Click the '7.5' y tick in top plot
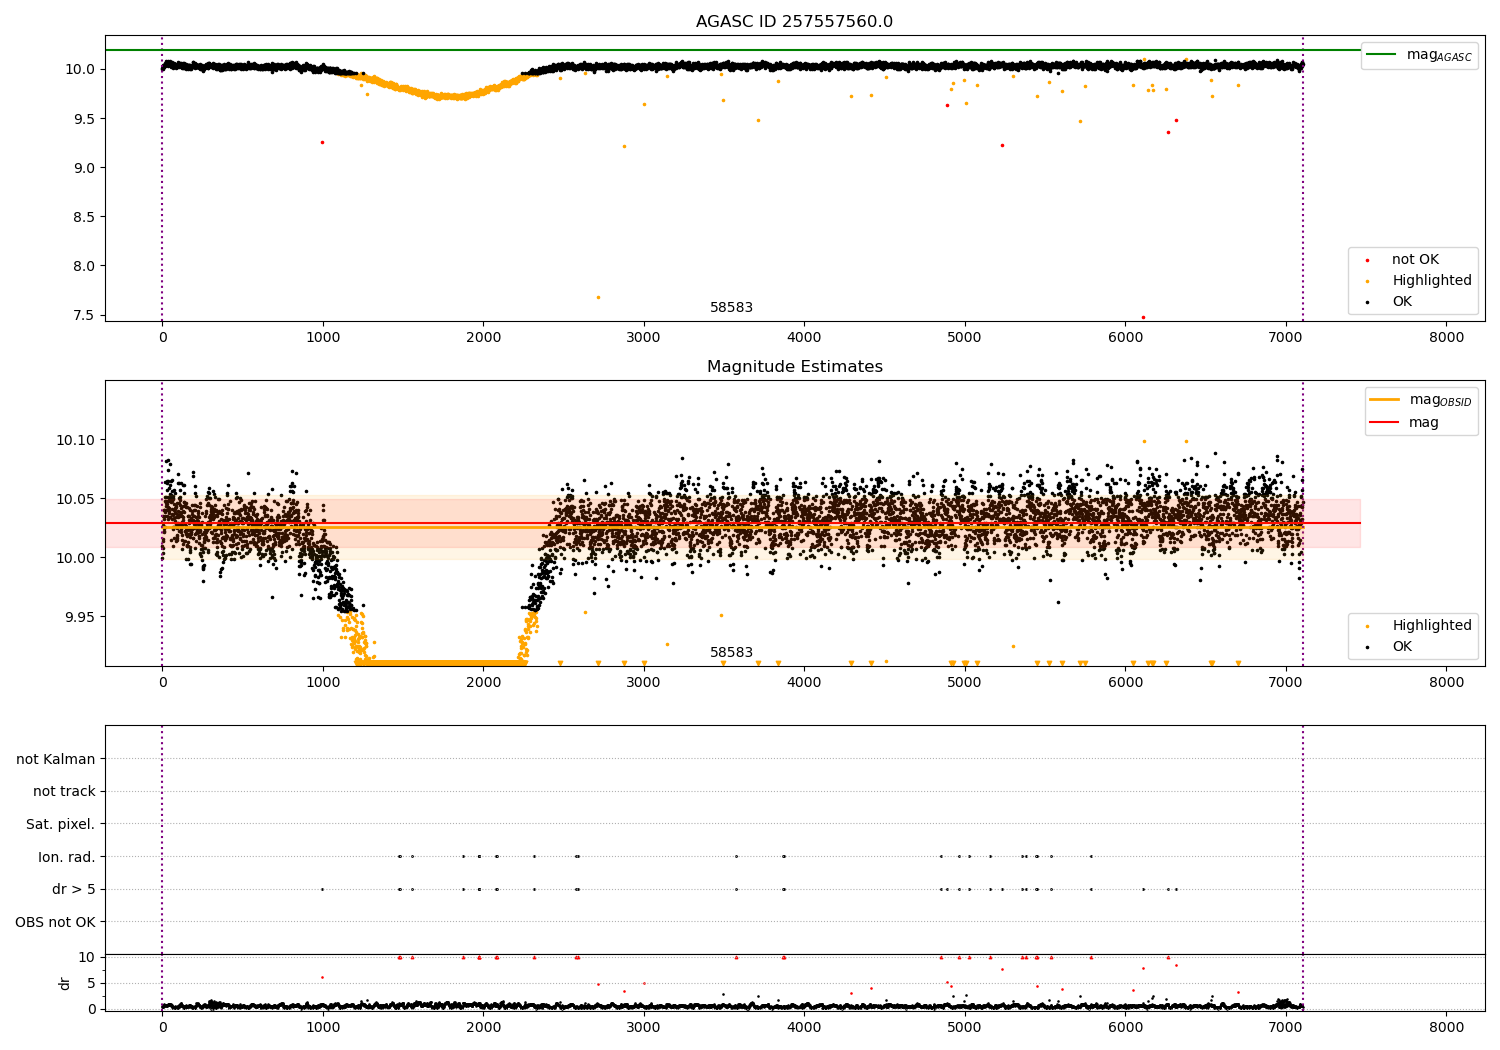The height and width of the screenshot is (1050, 1500). pyautogui.click(x=82, y=315)
